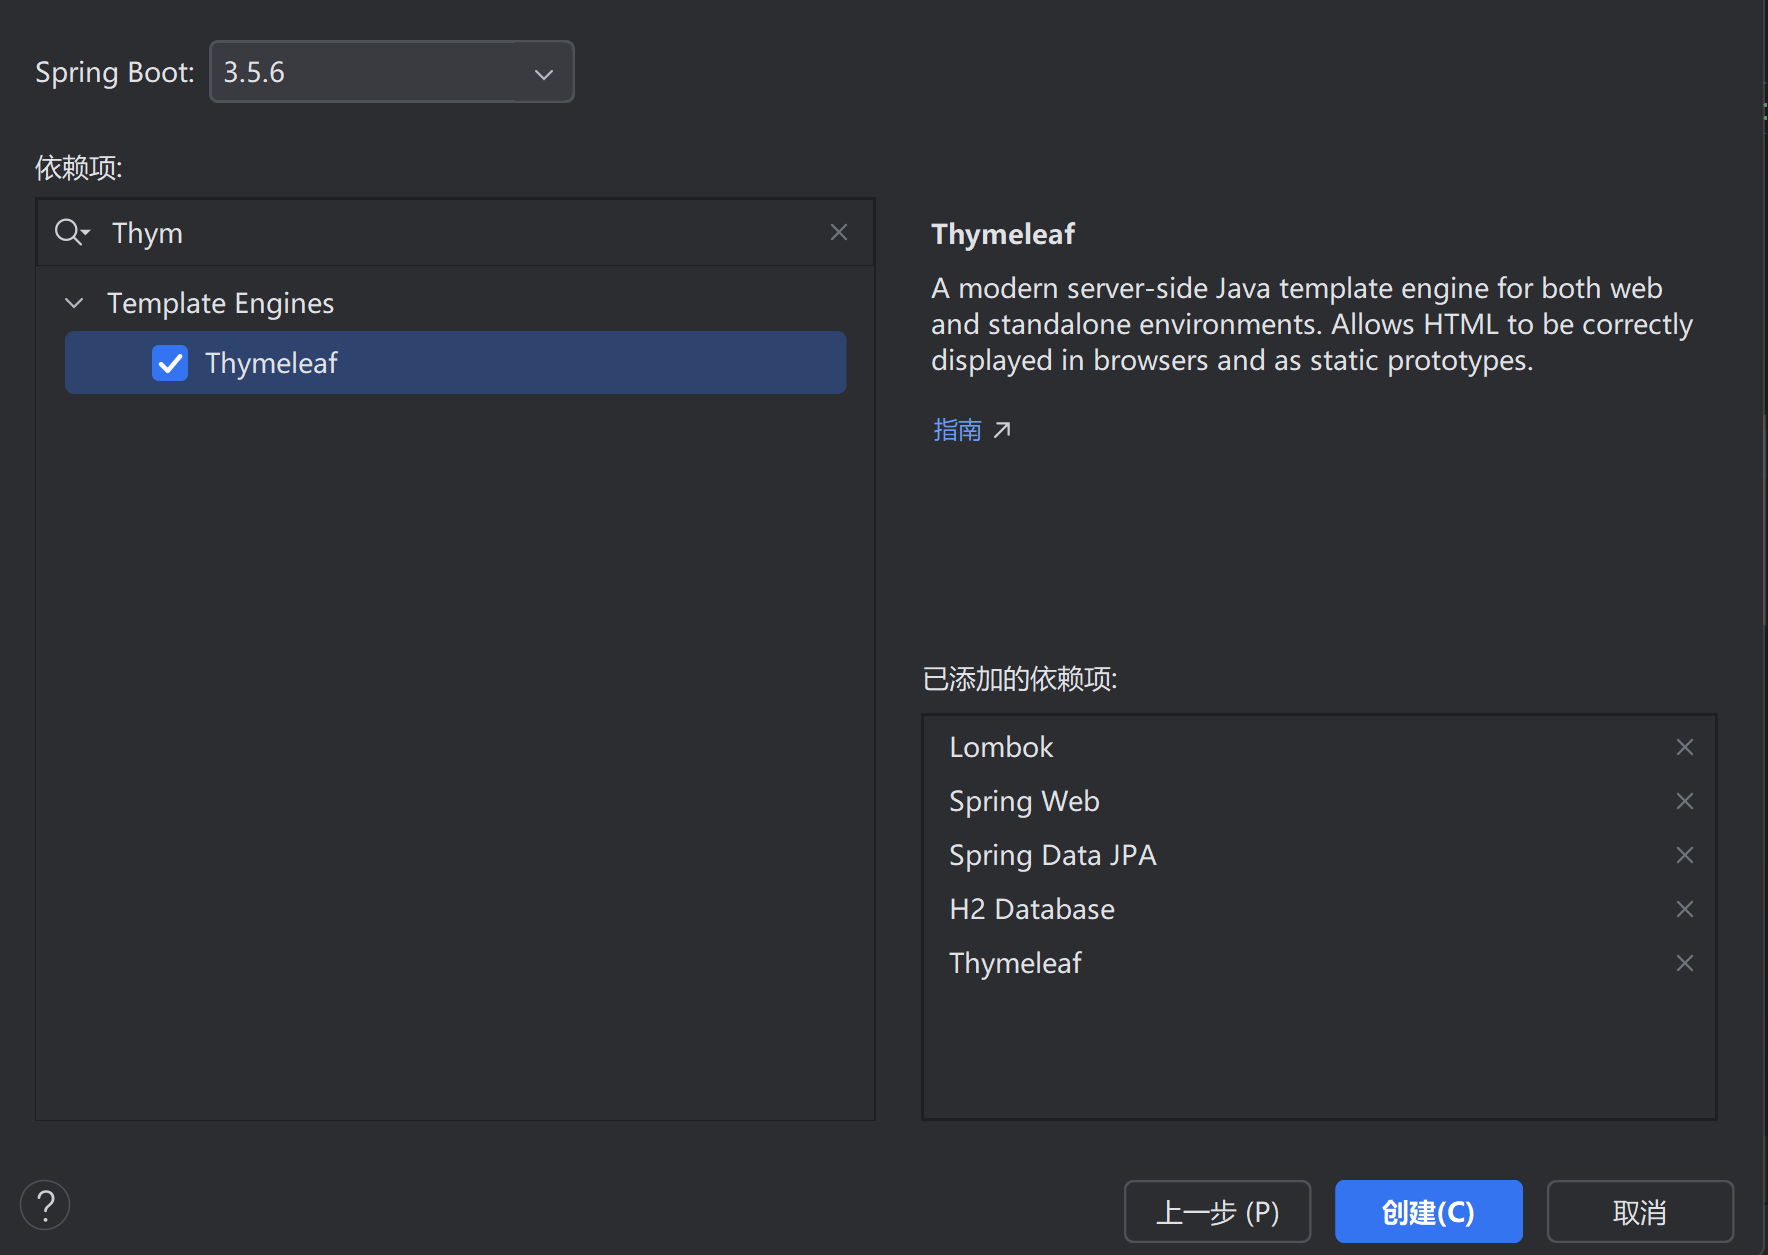Open the 指南 guide link

point(957,430)
